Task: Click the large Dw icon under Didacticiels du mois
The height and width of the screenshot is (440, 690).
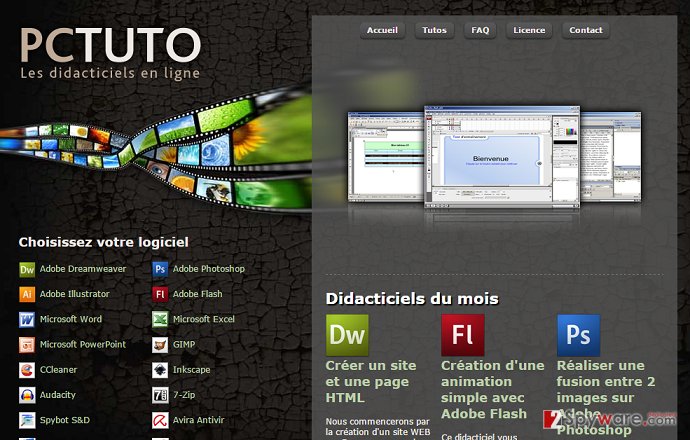Action: pyautogui.click(x=347, y=335)
